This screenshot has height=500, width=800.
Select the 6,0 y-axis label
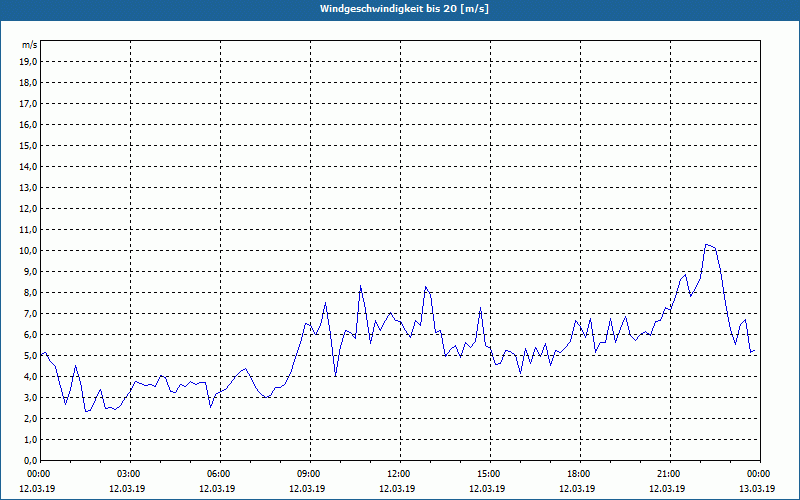pyautogui.click(x=31, y=334)
